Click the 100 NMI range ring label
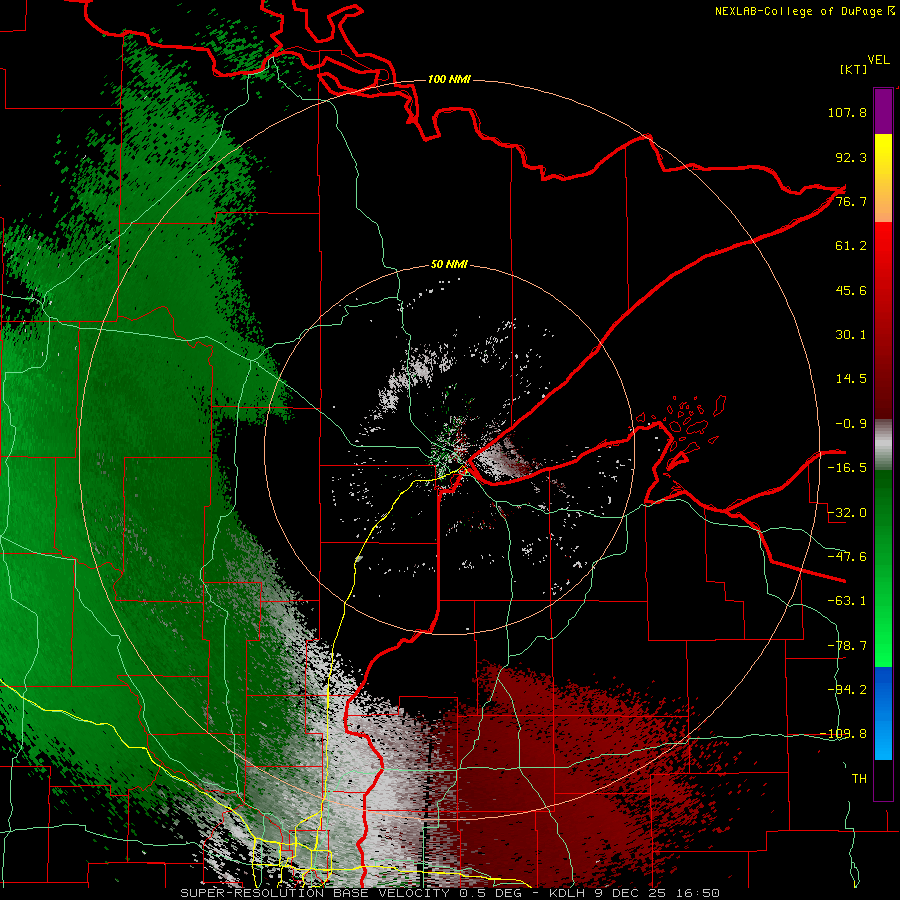 click(449, 79)
